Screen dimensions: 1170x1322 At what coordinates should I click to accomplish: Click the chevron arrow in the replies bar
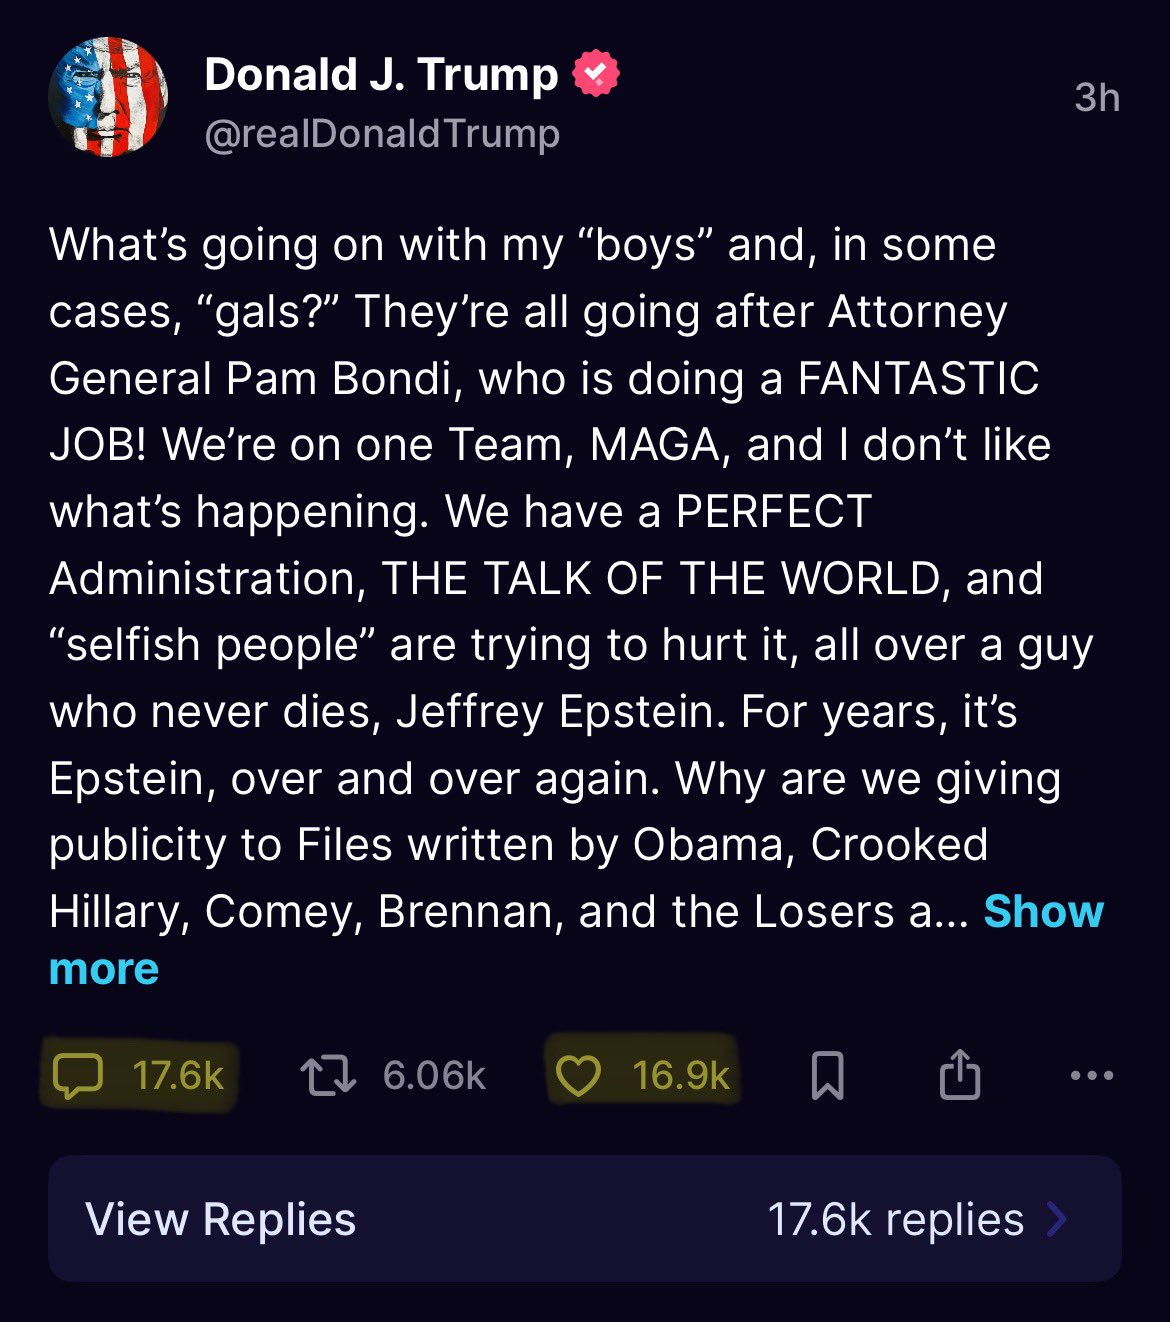(1057, 1220)
